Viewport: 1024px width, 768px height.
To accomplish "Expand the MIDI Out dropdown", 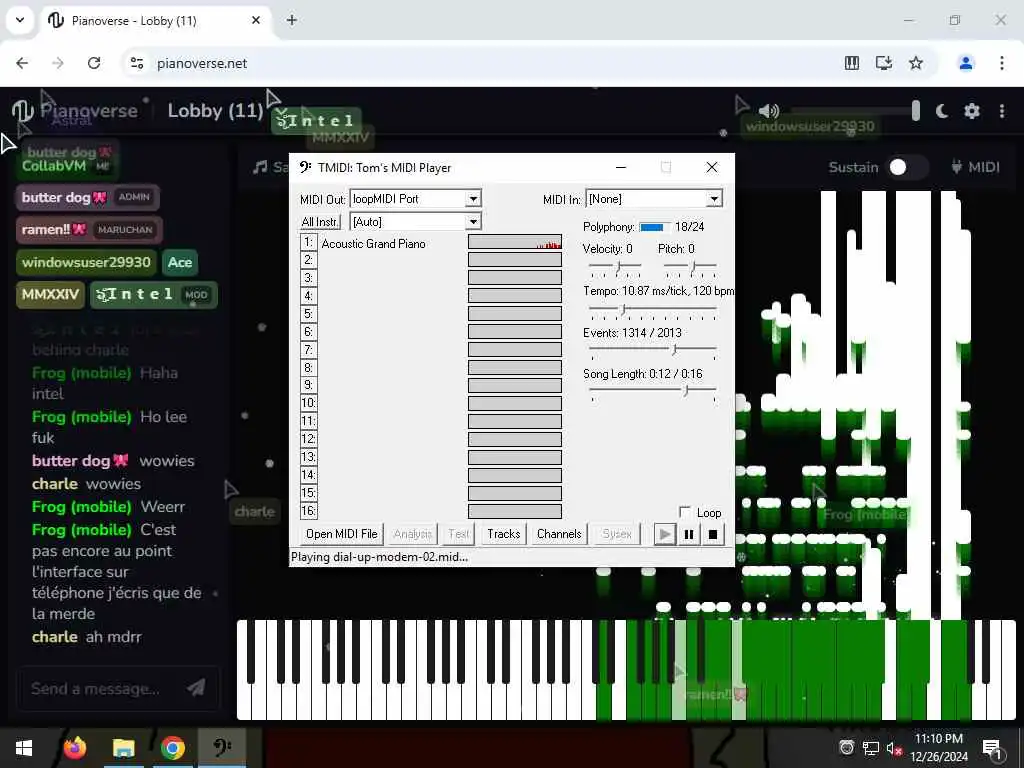I will point(473,199).
